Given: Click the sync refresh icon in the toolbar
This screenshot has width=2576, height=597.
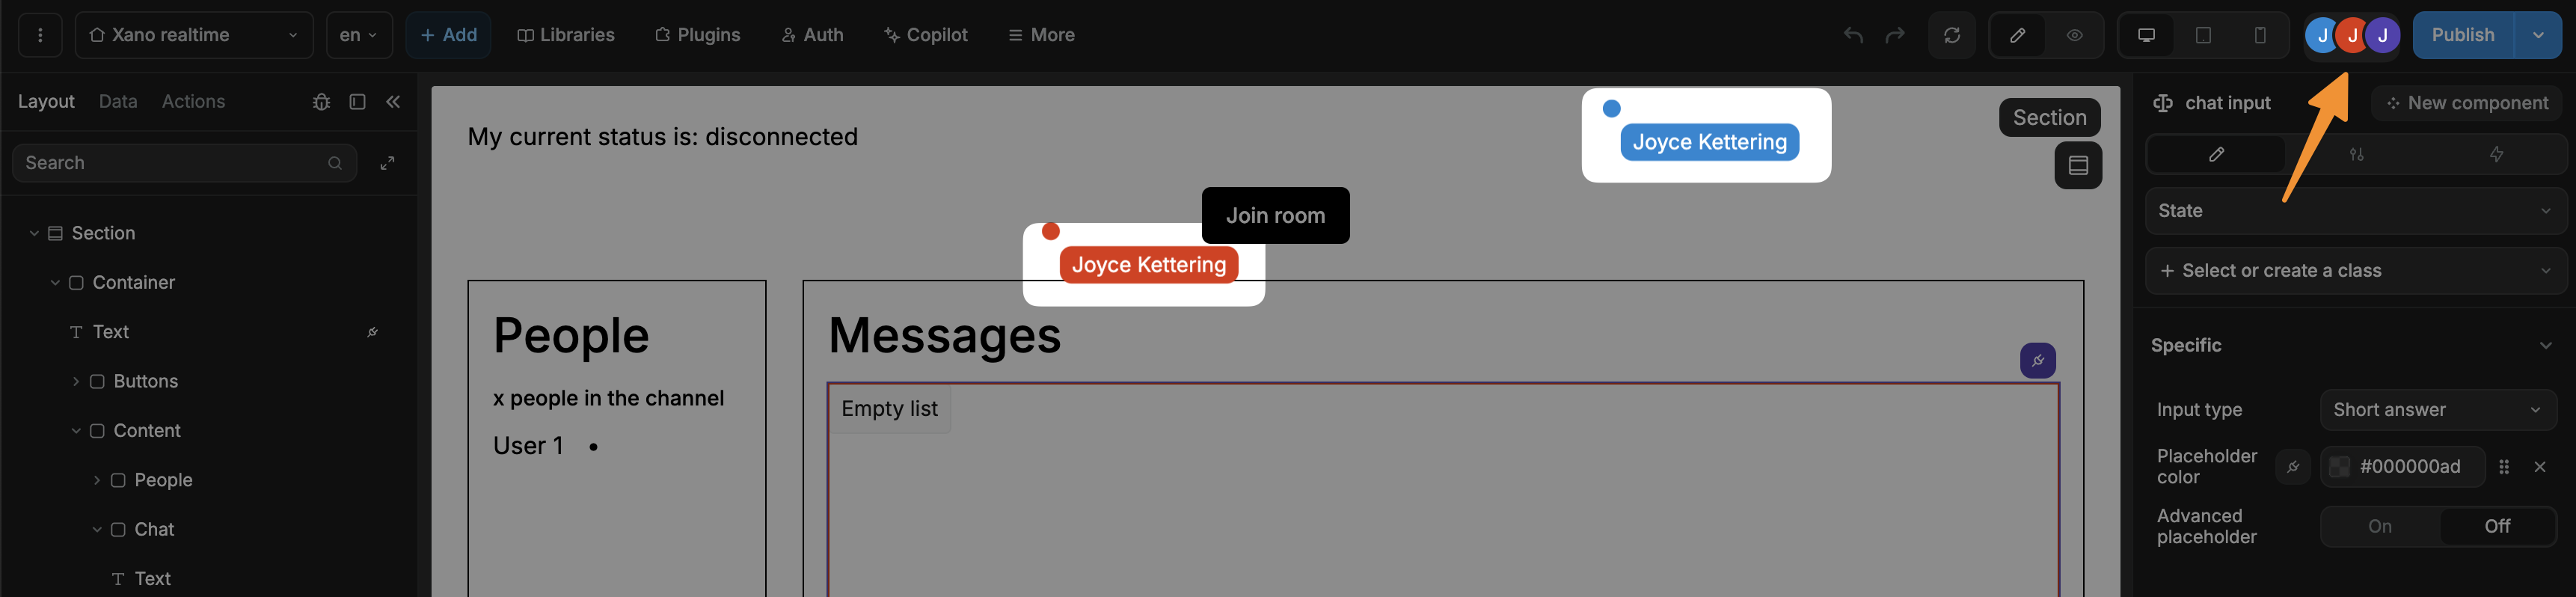Looking at the screenshot, I should (1952, 35).
